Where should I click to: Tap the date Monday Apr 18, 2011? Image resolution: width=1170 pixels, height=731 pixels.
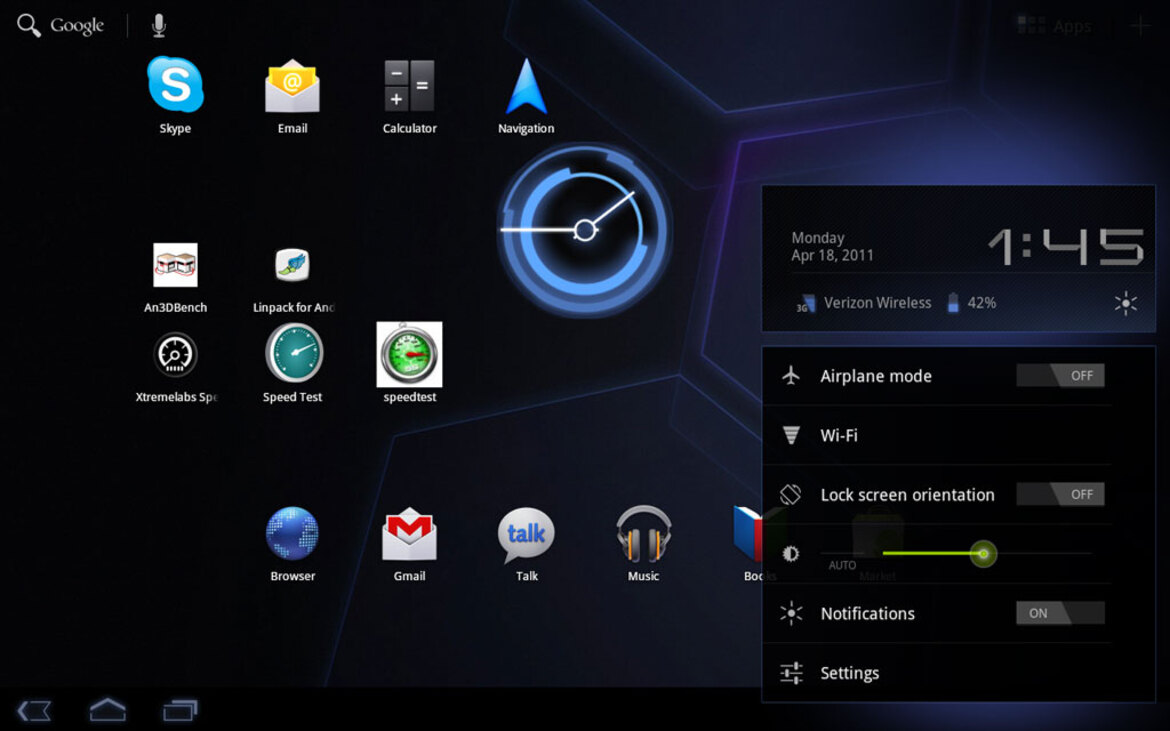[x=833, y=247]
